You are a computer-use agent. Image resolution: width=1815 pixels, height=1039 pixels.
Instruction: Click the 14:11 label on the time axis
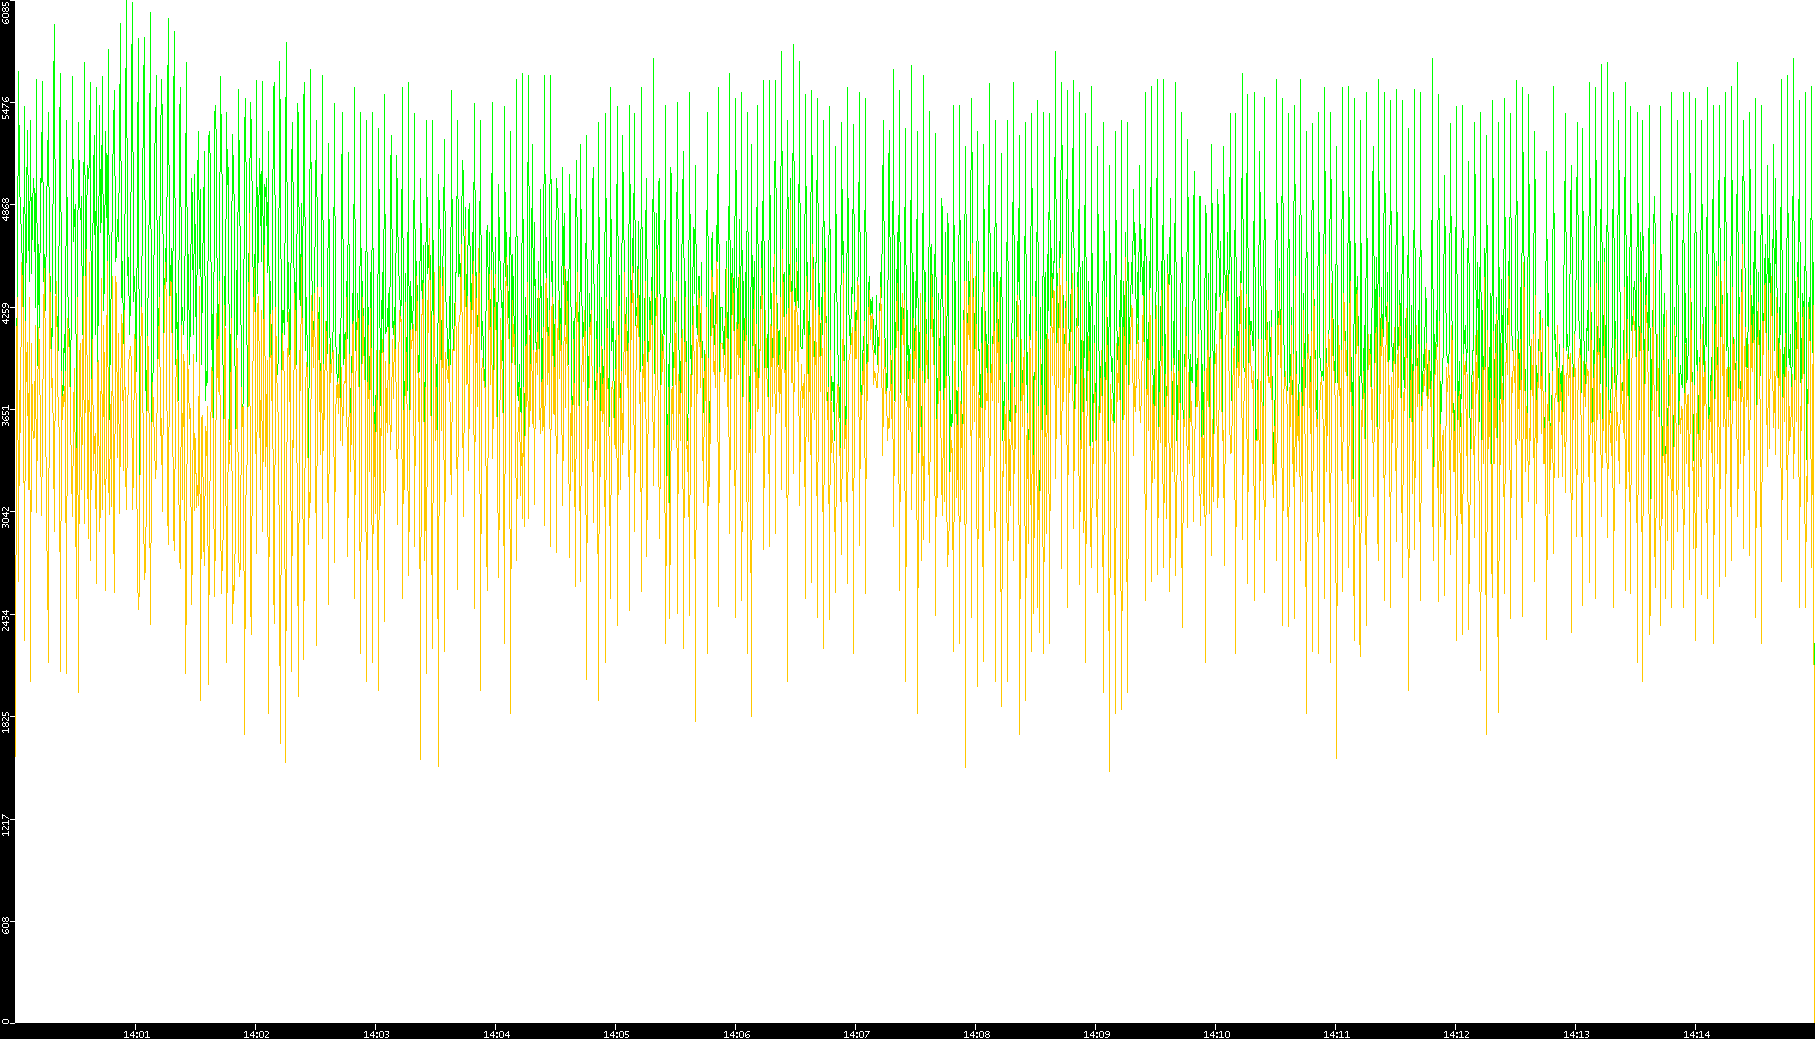pos(1336,1034)
